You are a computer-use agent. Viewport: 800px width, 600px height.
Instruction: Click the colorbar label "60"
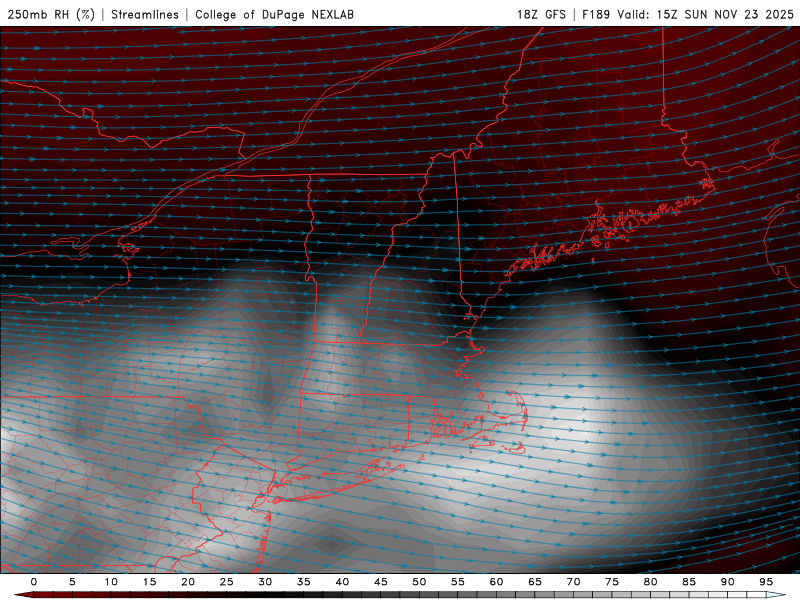click(496, 582)
